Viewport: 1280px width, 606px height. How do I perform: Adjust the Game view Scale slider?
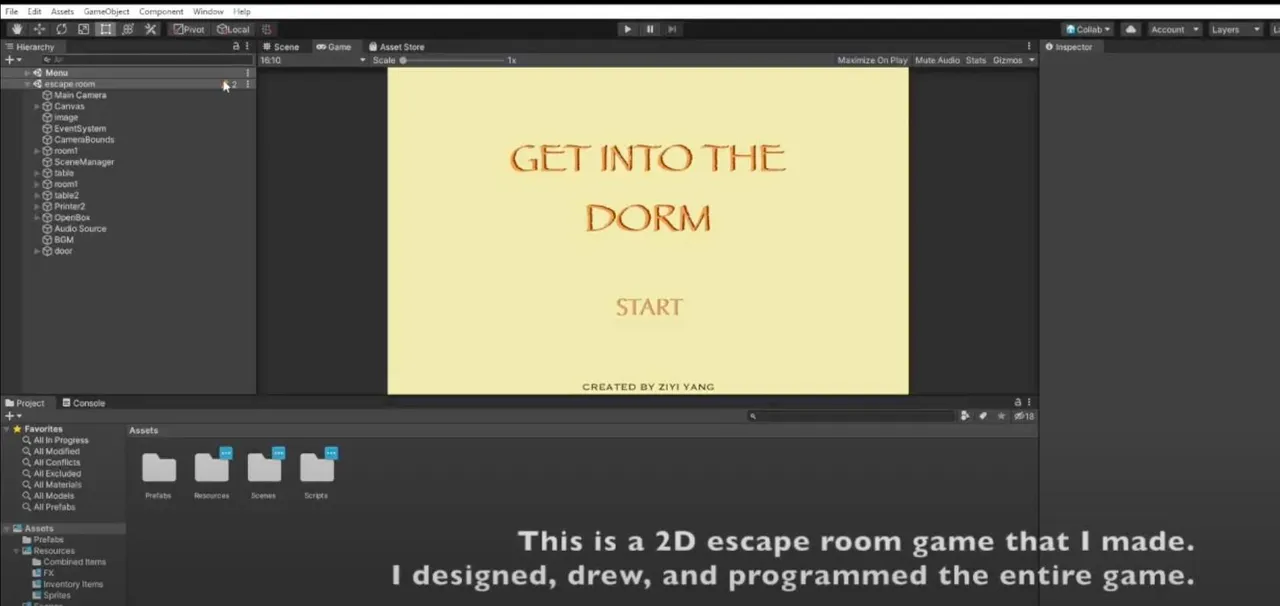(x=455, y=60)
